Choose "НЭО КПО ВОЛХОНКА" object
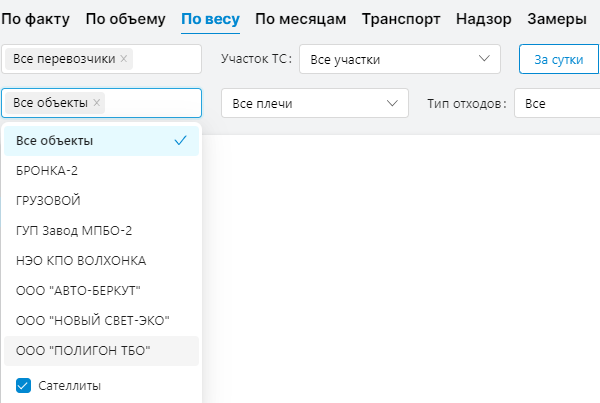 (x=81, y=261)
